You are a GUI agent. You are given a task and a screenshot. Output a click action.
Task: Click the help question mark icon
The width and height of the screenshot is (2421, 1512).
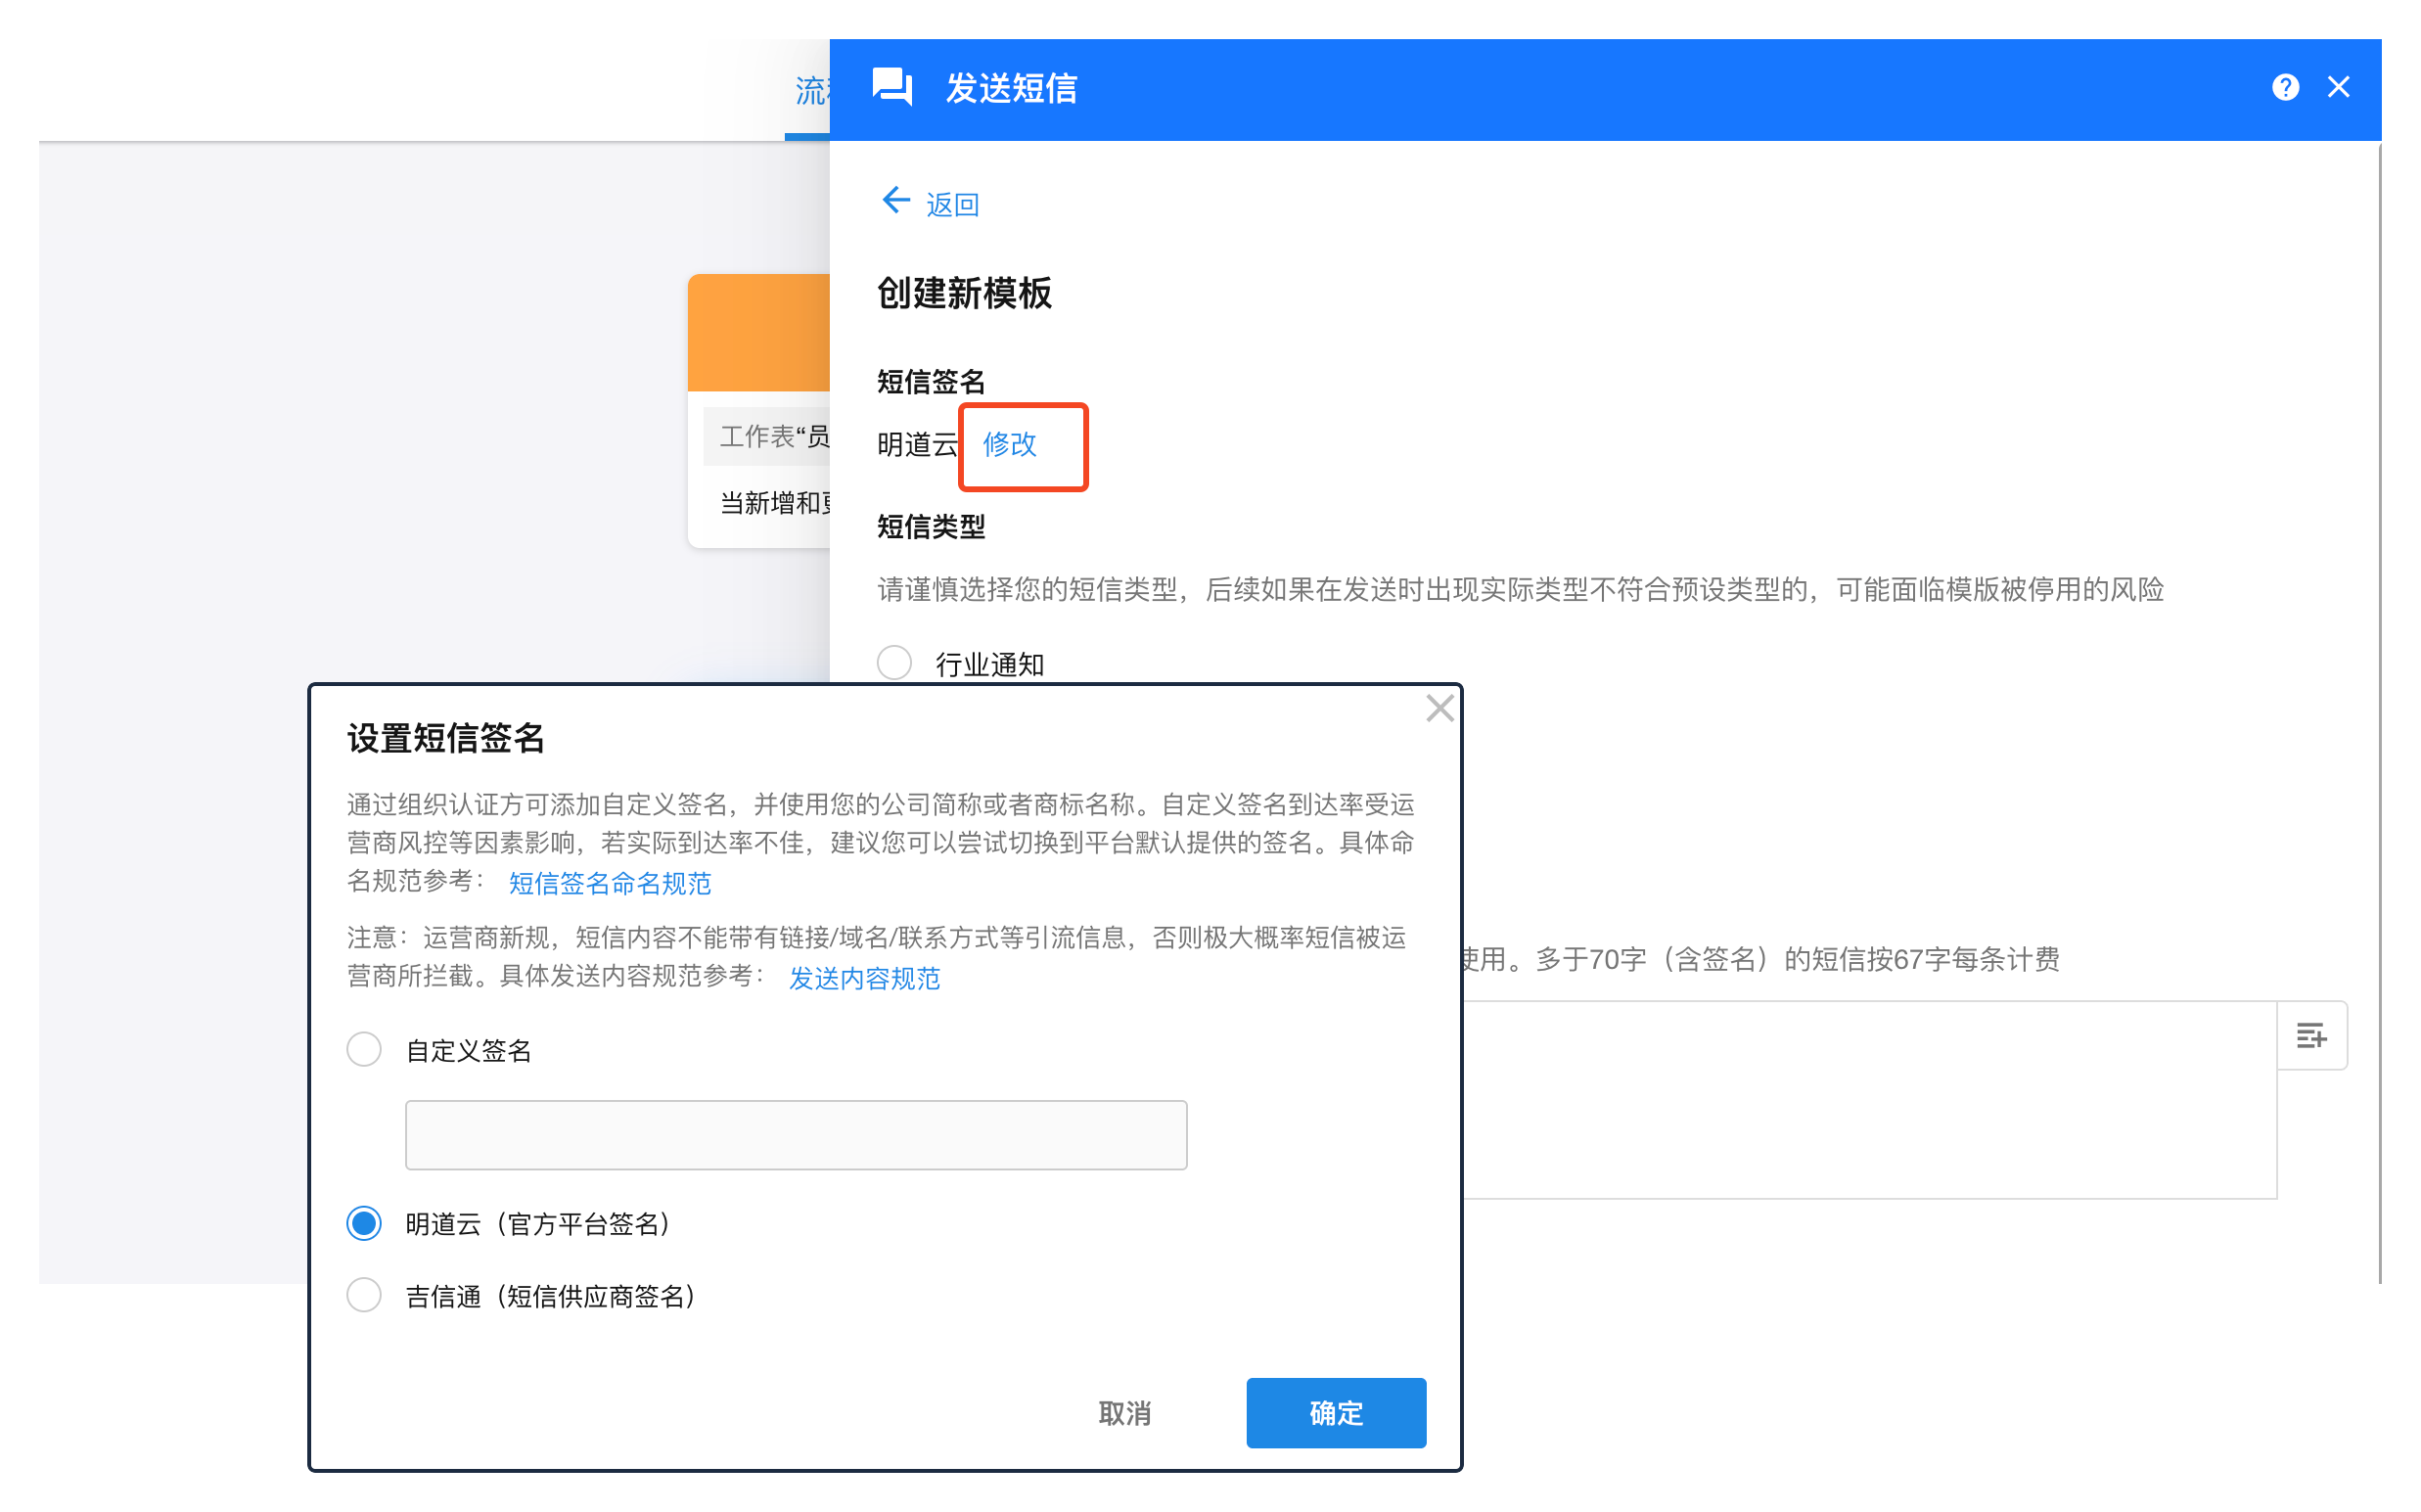(2284, 88)
